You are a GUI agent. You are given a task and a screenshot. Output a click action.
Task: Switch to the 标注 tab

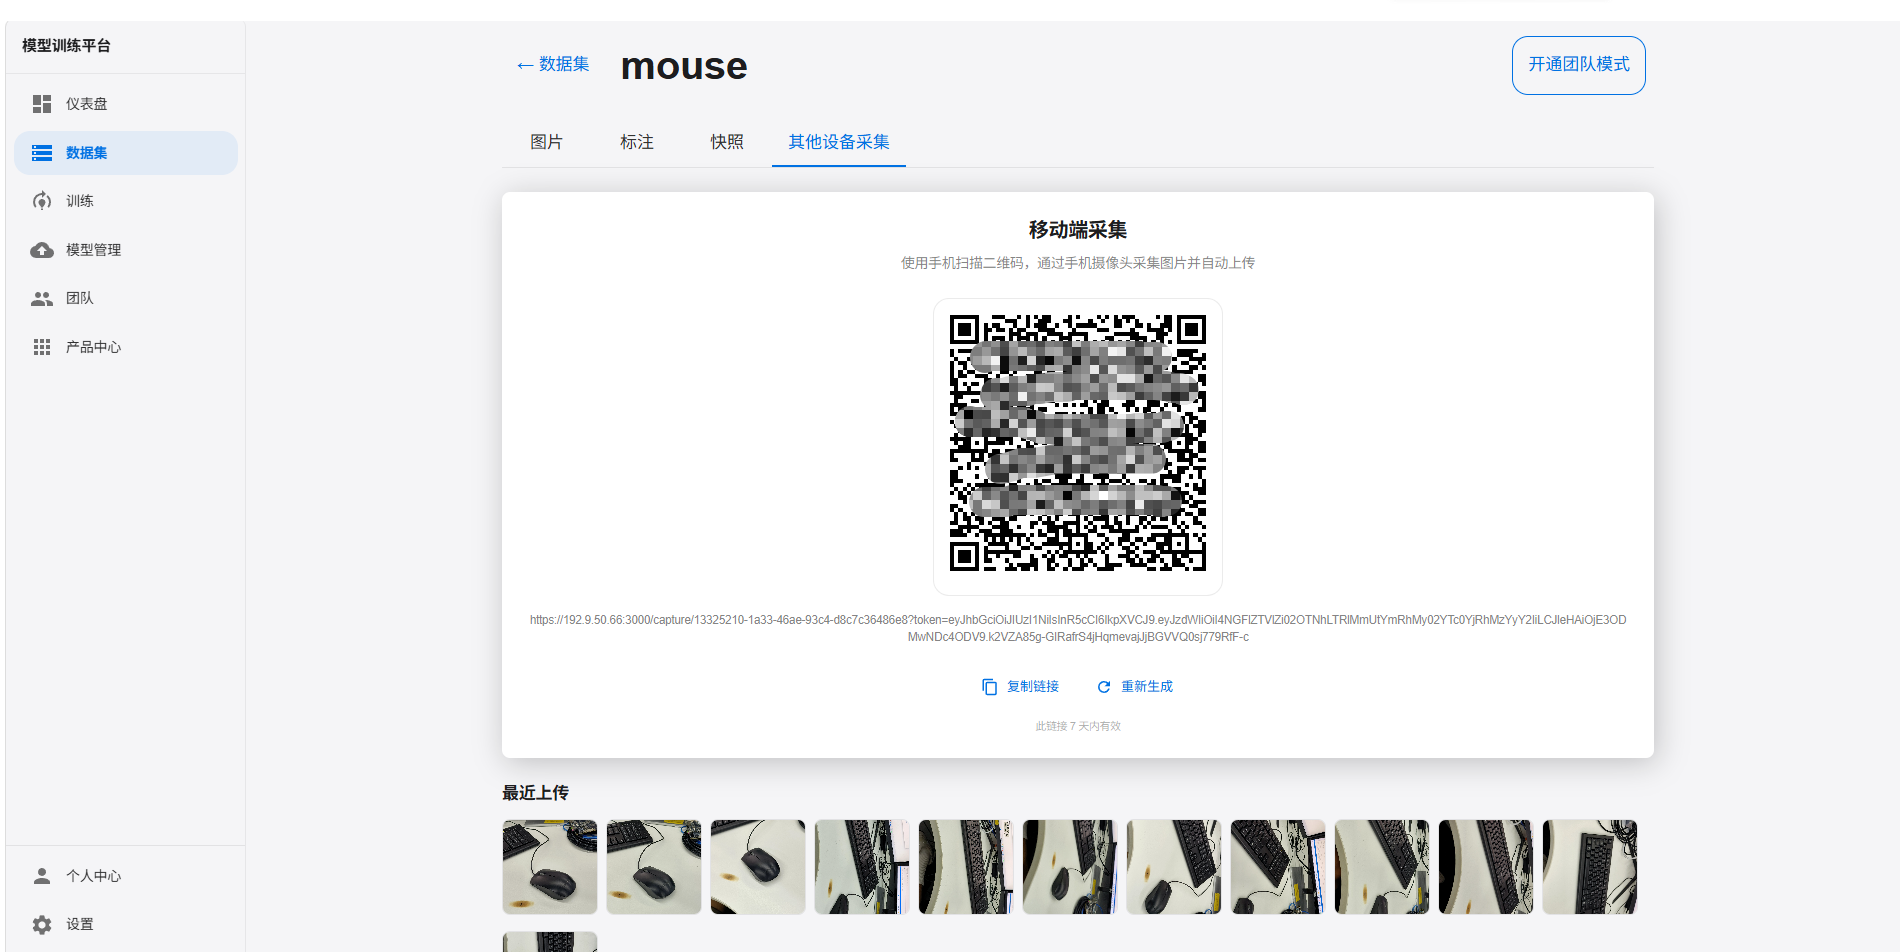click(x=637, y=142)
